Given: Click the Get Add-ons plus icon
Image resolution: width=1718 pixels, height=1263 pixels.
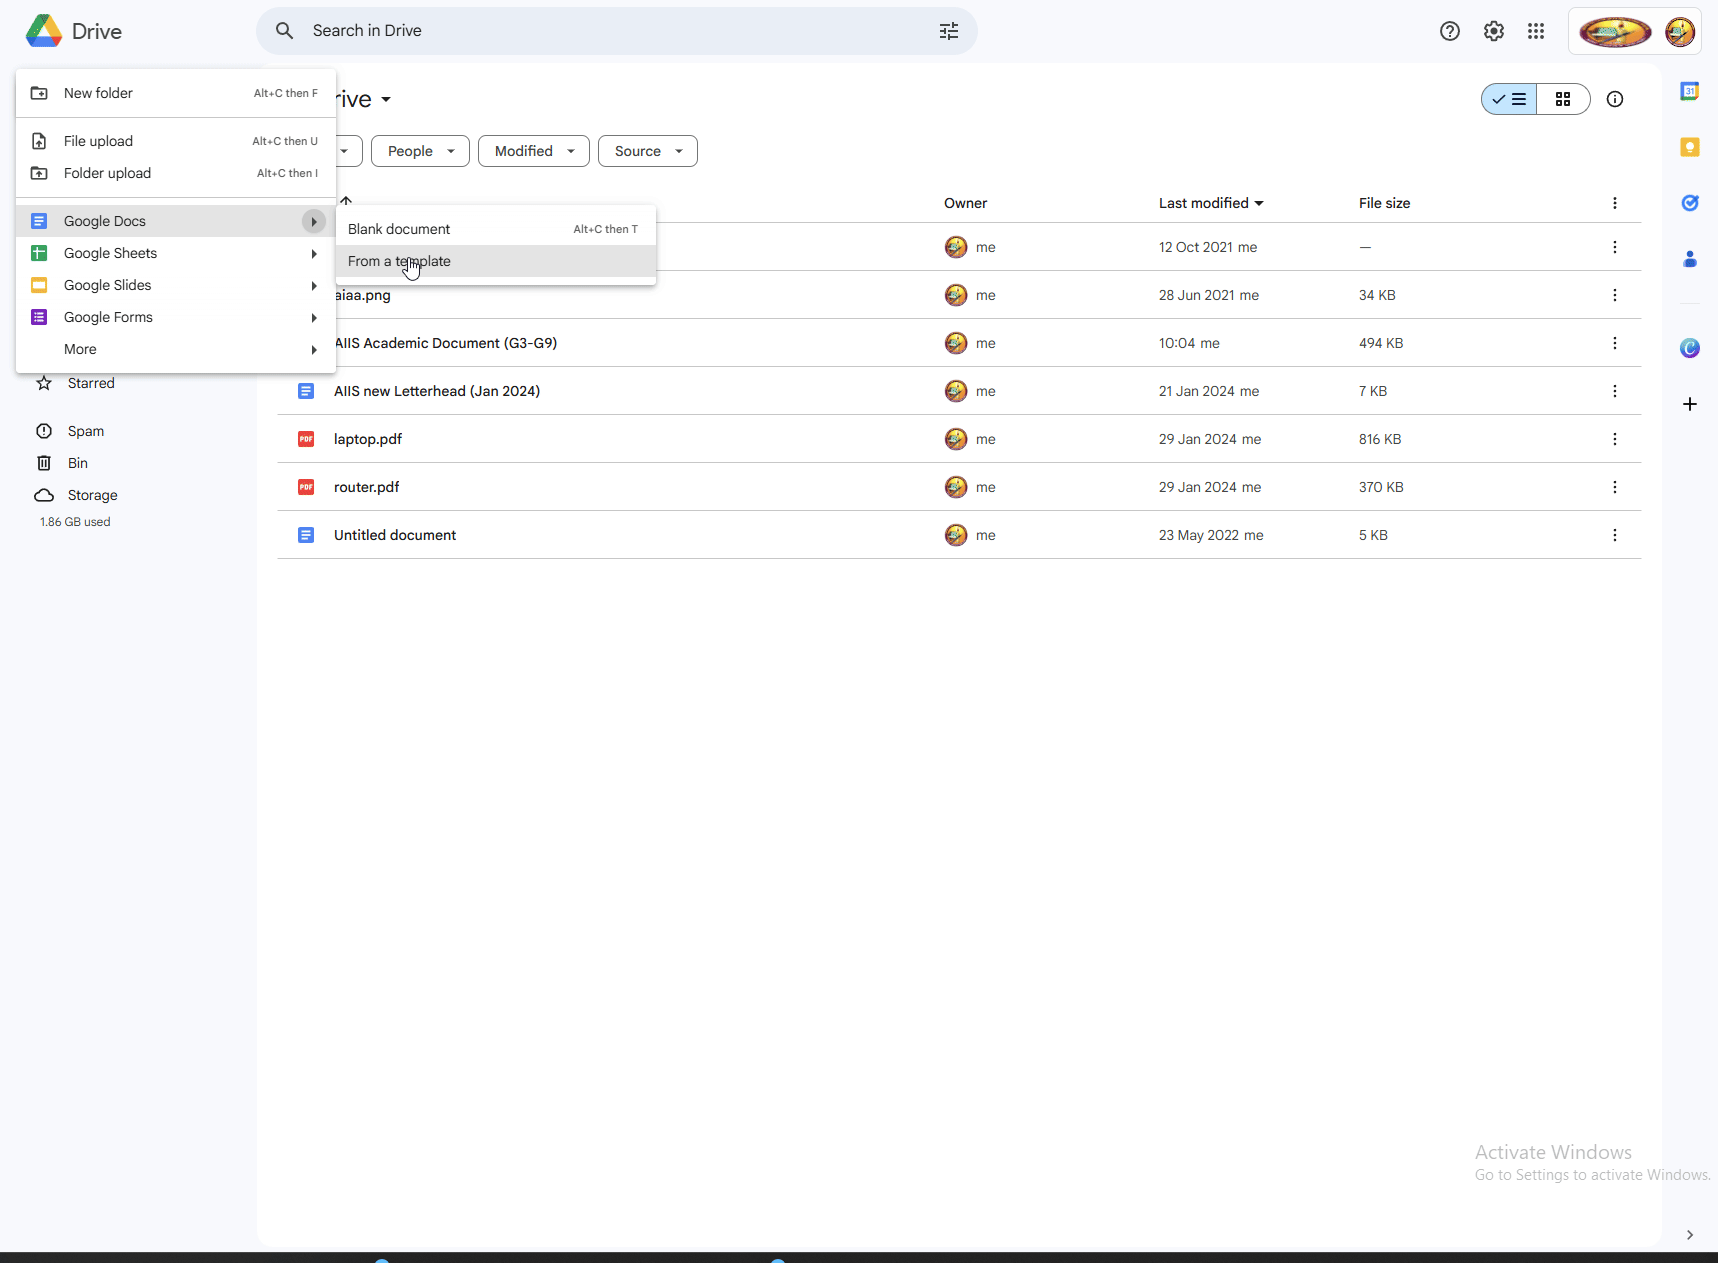Looking at the screenshot, I should (1689, 404).
